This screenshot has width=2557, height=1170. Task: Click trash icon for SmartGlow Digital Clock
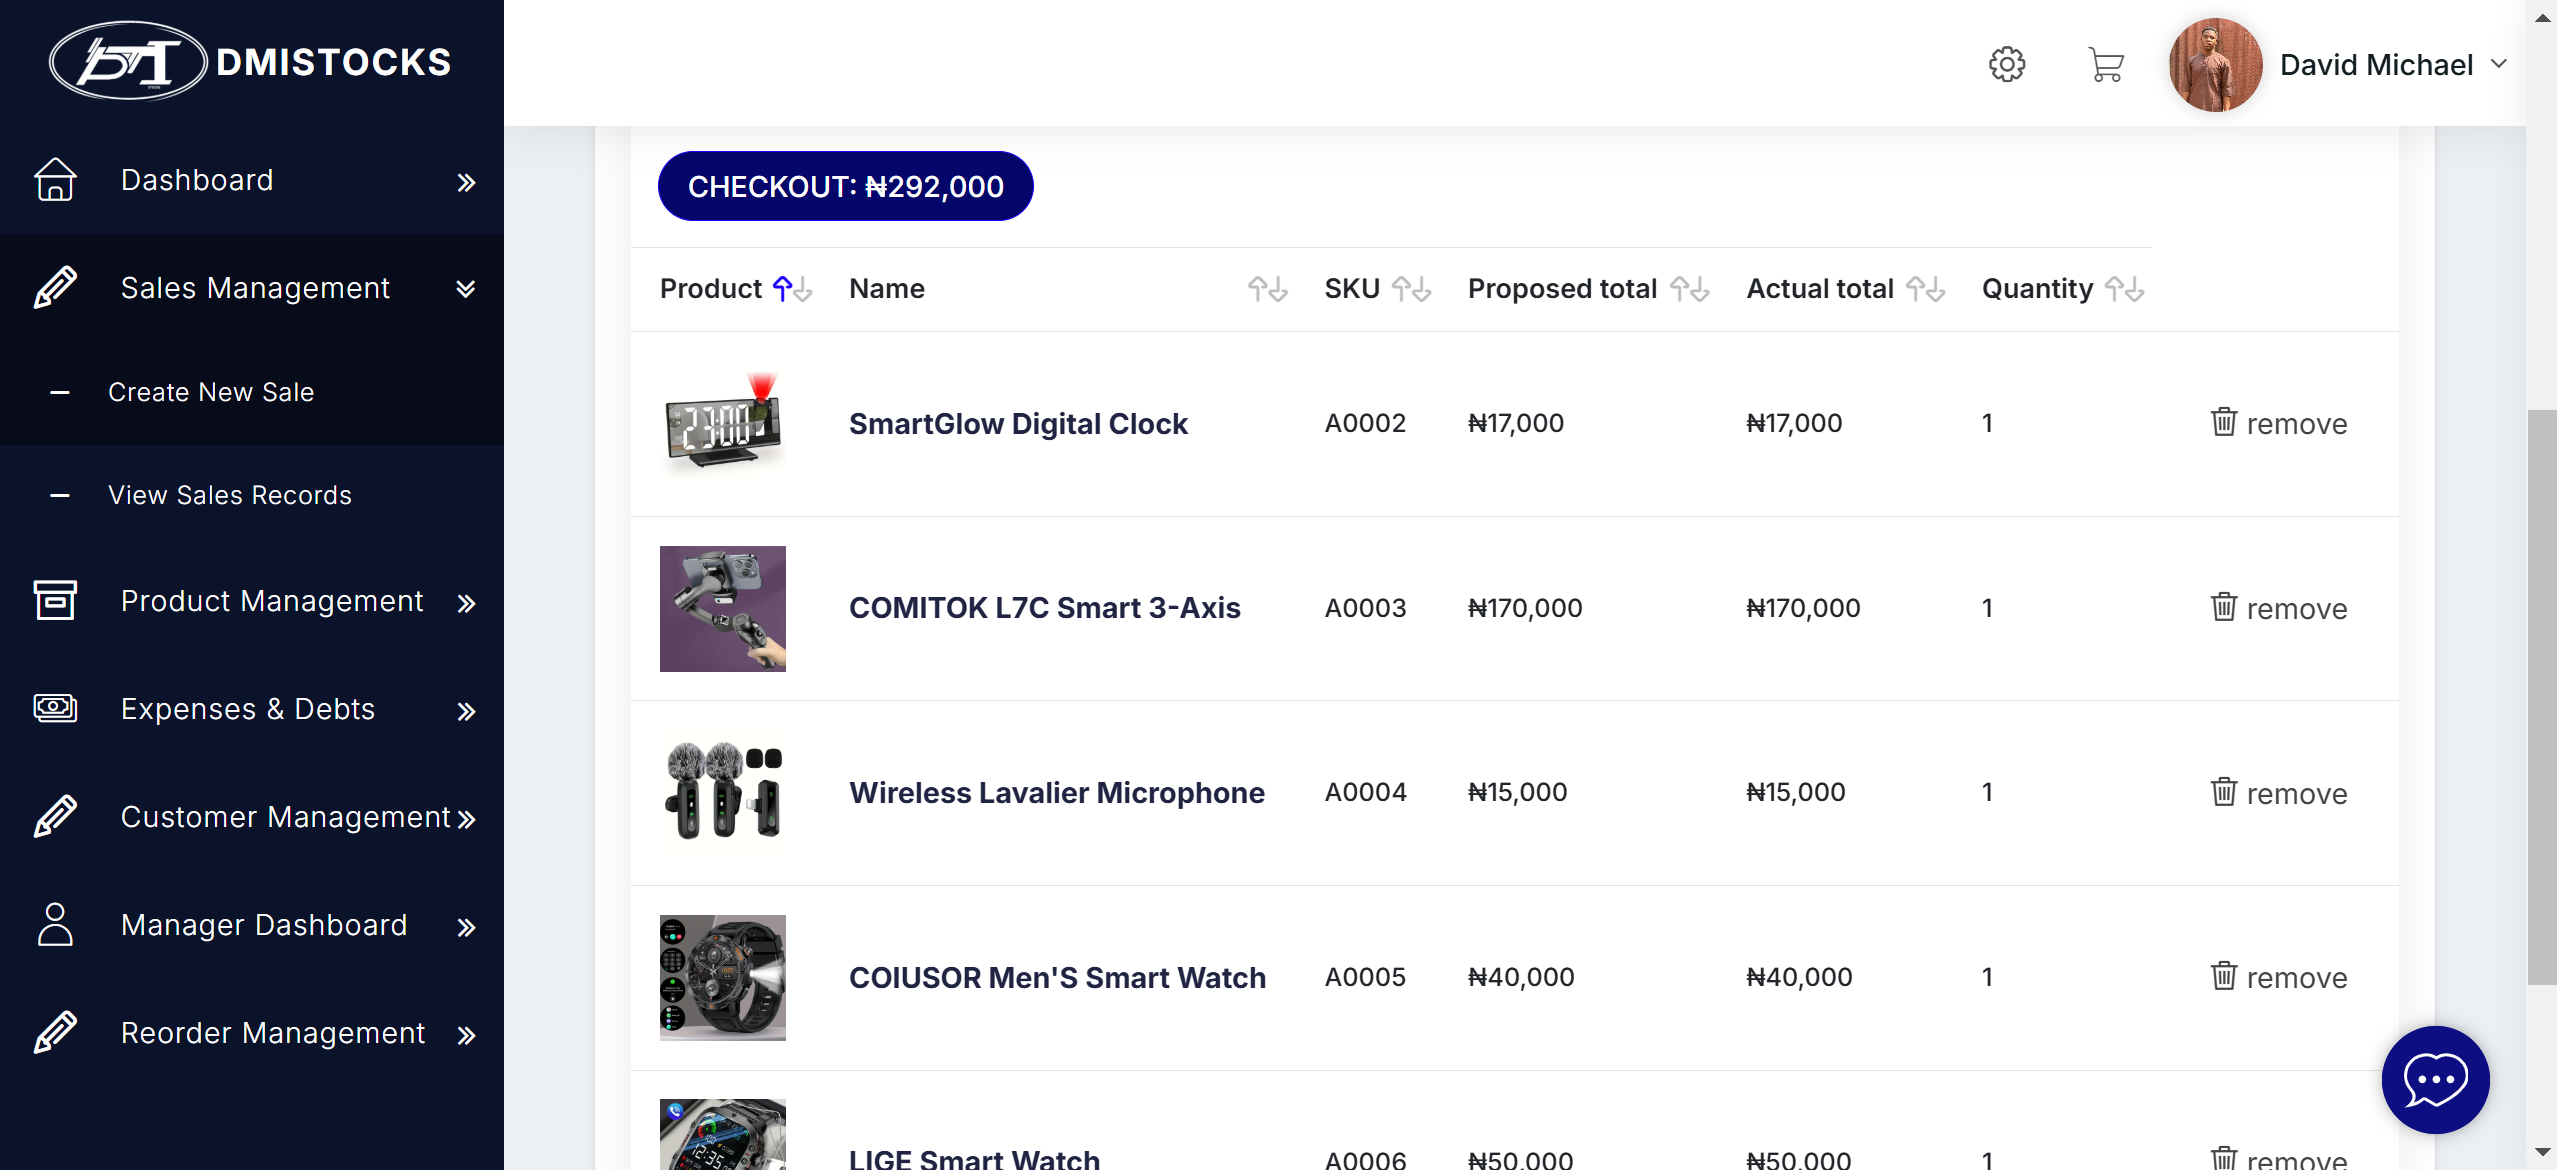[x=2223, y=422]
